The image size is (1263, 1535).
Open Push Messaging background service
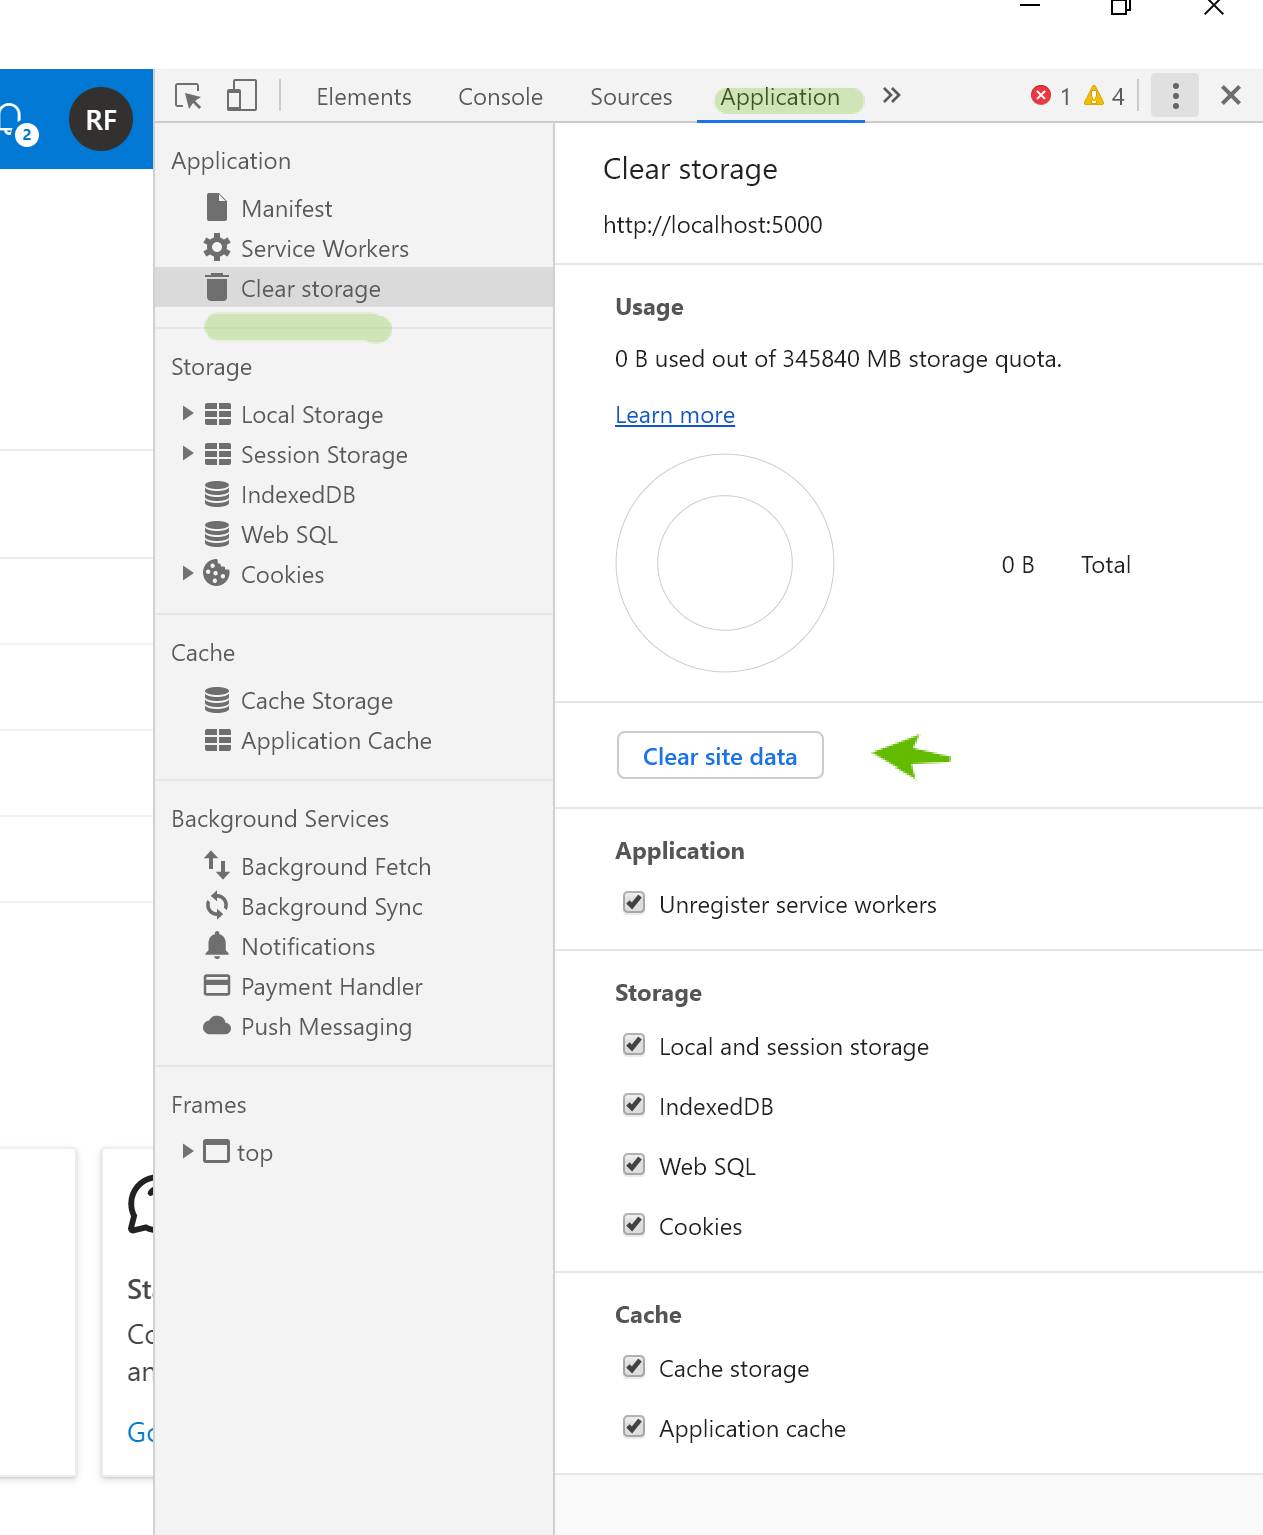click(x=326, y=1026)
